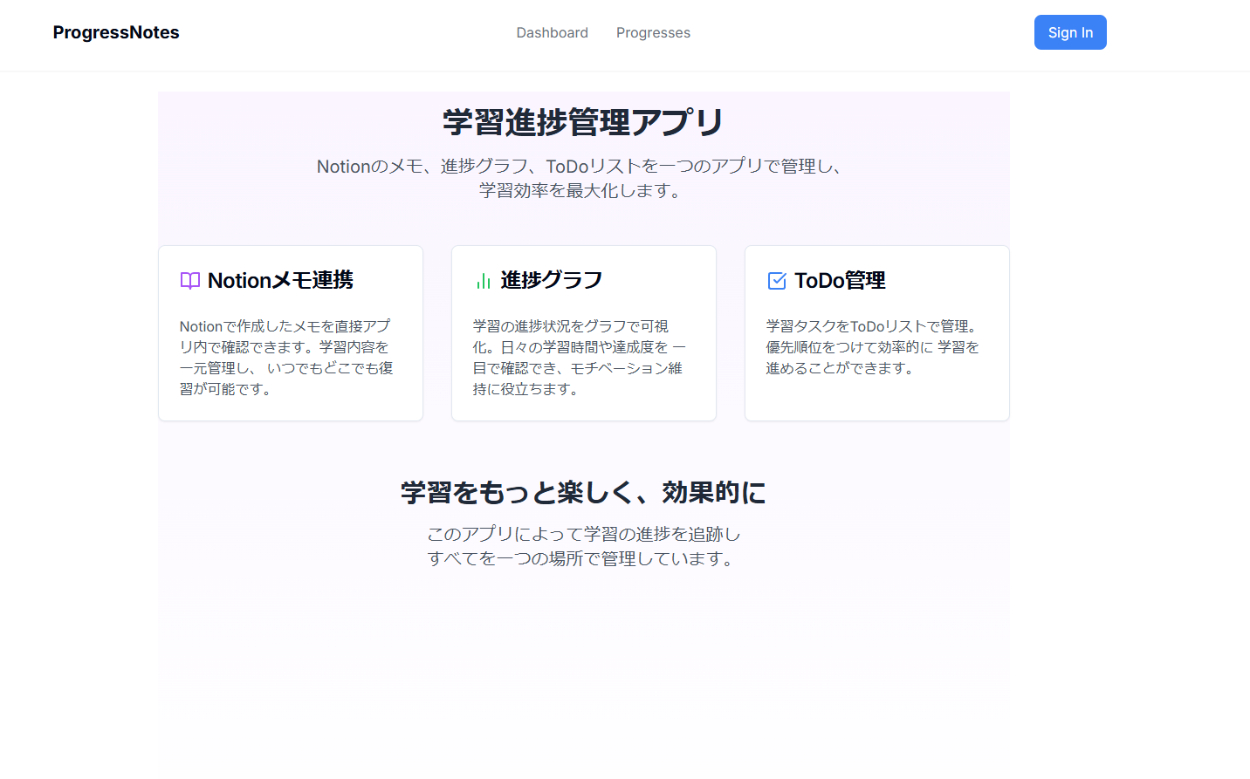Click the Notionメモ連携 card description text

[x=286, y=357]
